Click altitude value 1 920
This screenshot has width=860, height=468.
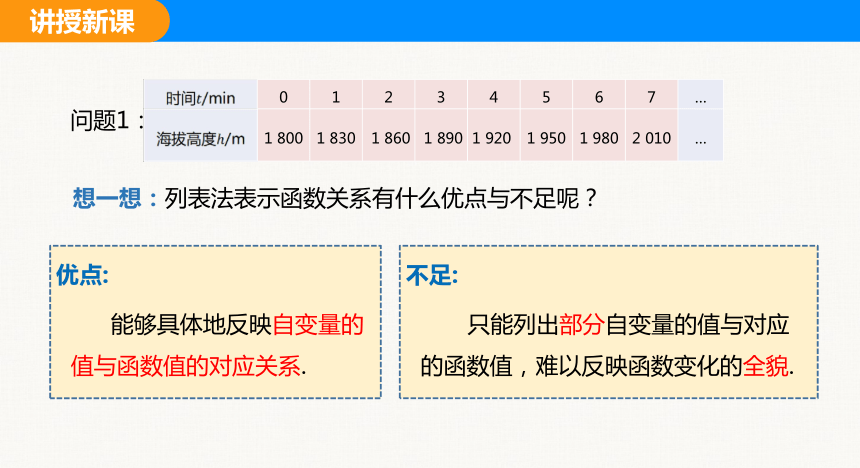[x=491, y=138]
